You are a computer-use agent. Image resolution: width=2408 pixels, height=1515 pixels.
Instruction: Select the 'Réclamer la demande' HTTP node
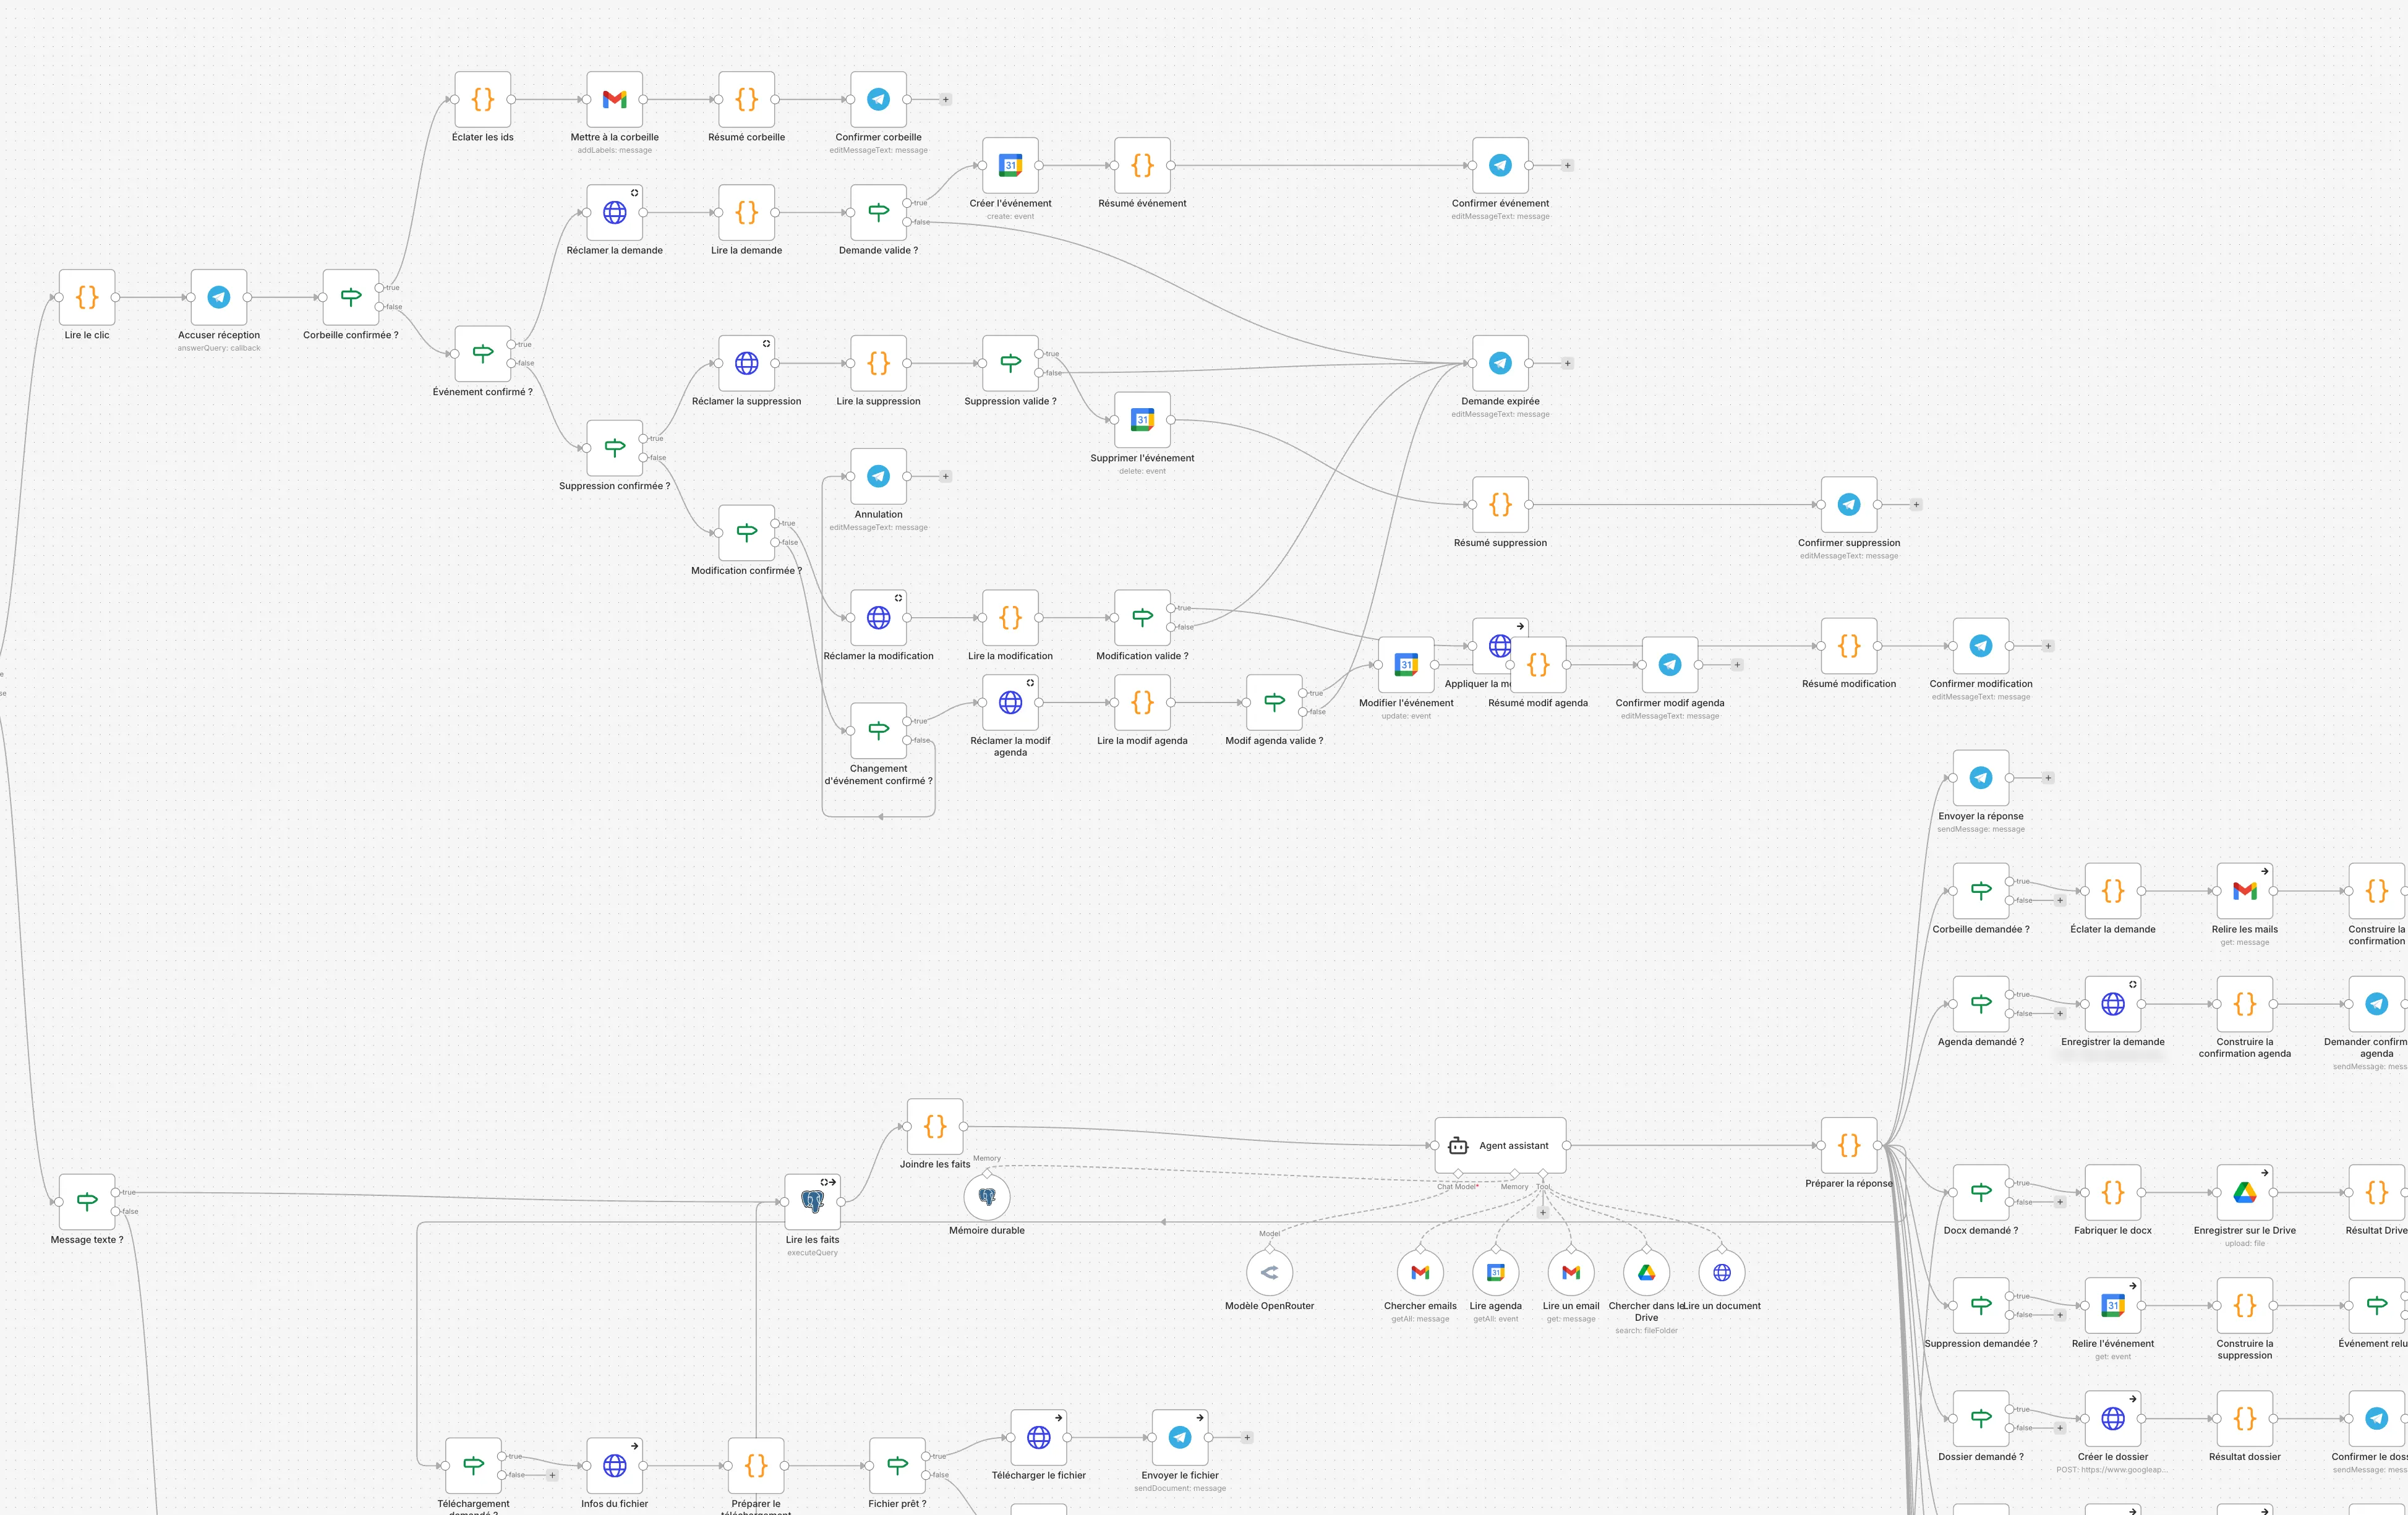click(615, 212)
